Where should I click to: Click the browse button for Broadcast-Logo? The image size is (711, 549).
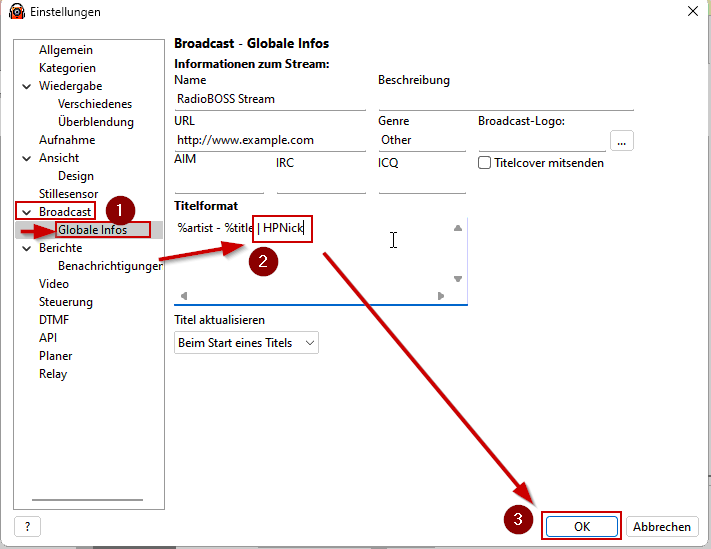tap(621, 141)
